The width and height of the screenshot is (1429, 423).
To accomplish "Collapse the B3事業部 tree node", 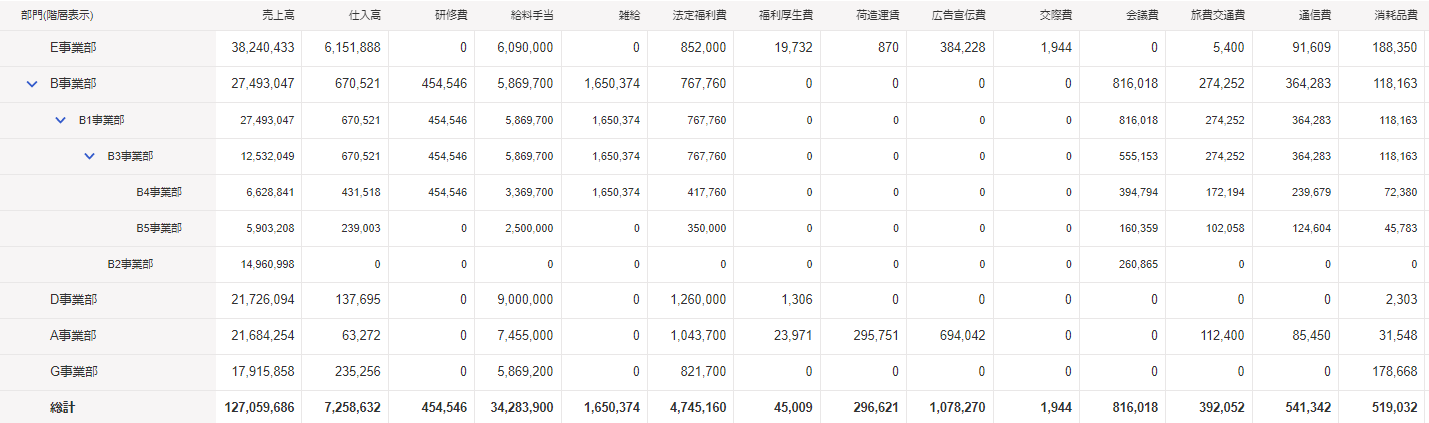I will point(90,156).
